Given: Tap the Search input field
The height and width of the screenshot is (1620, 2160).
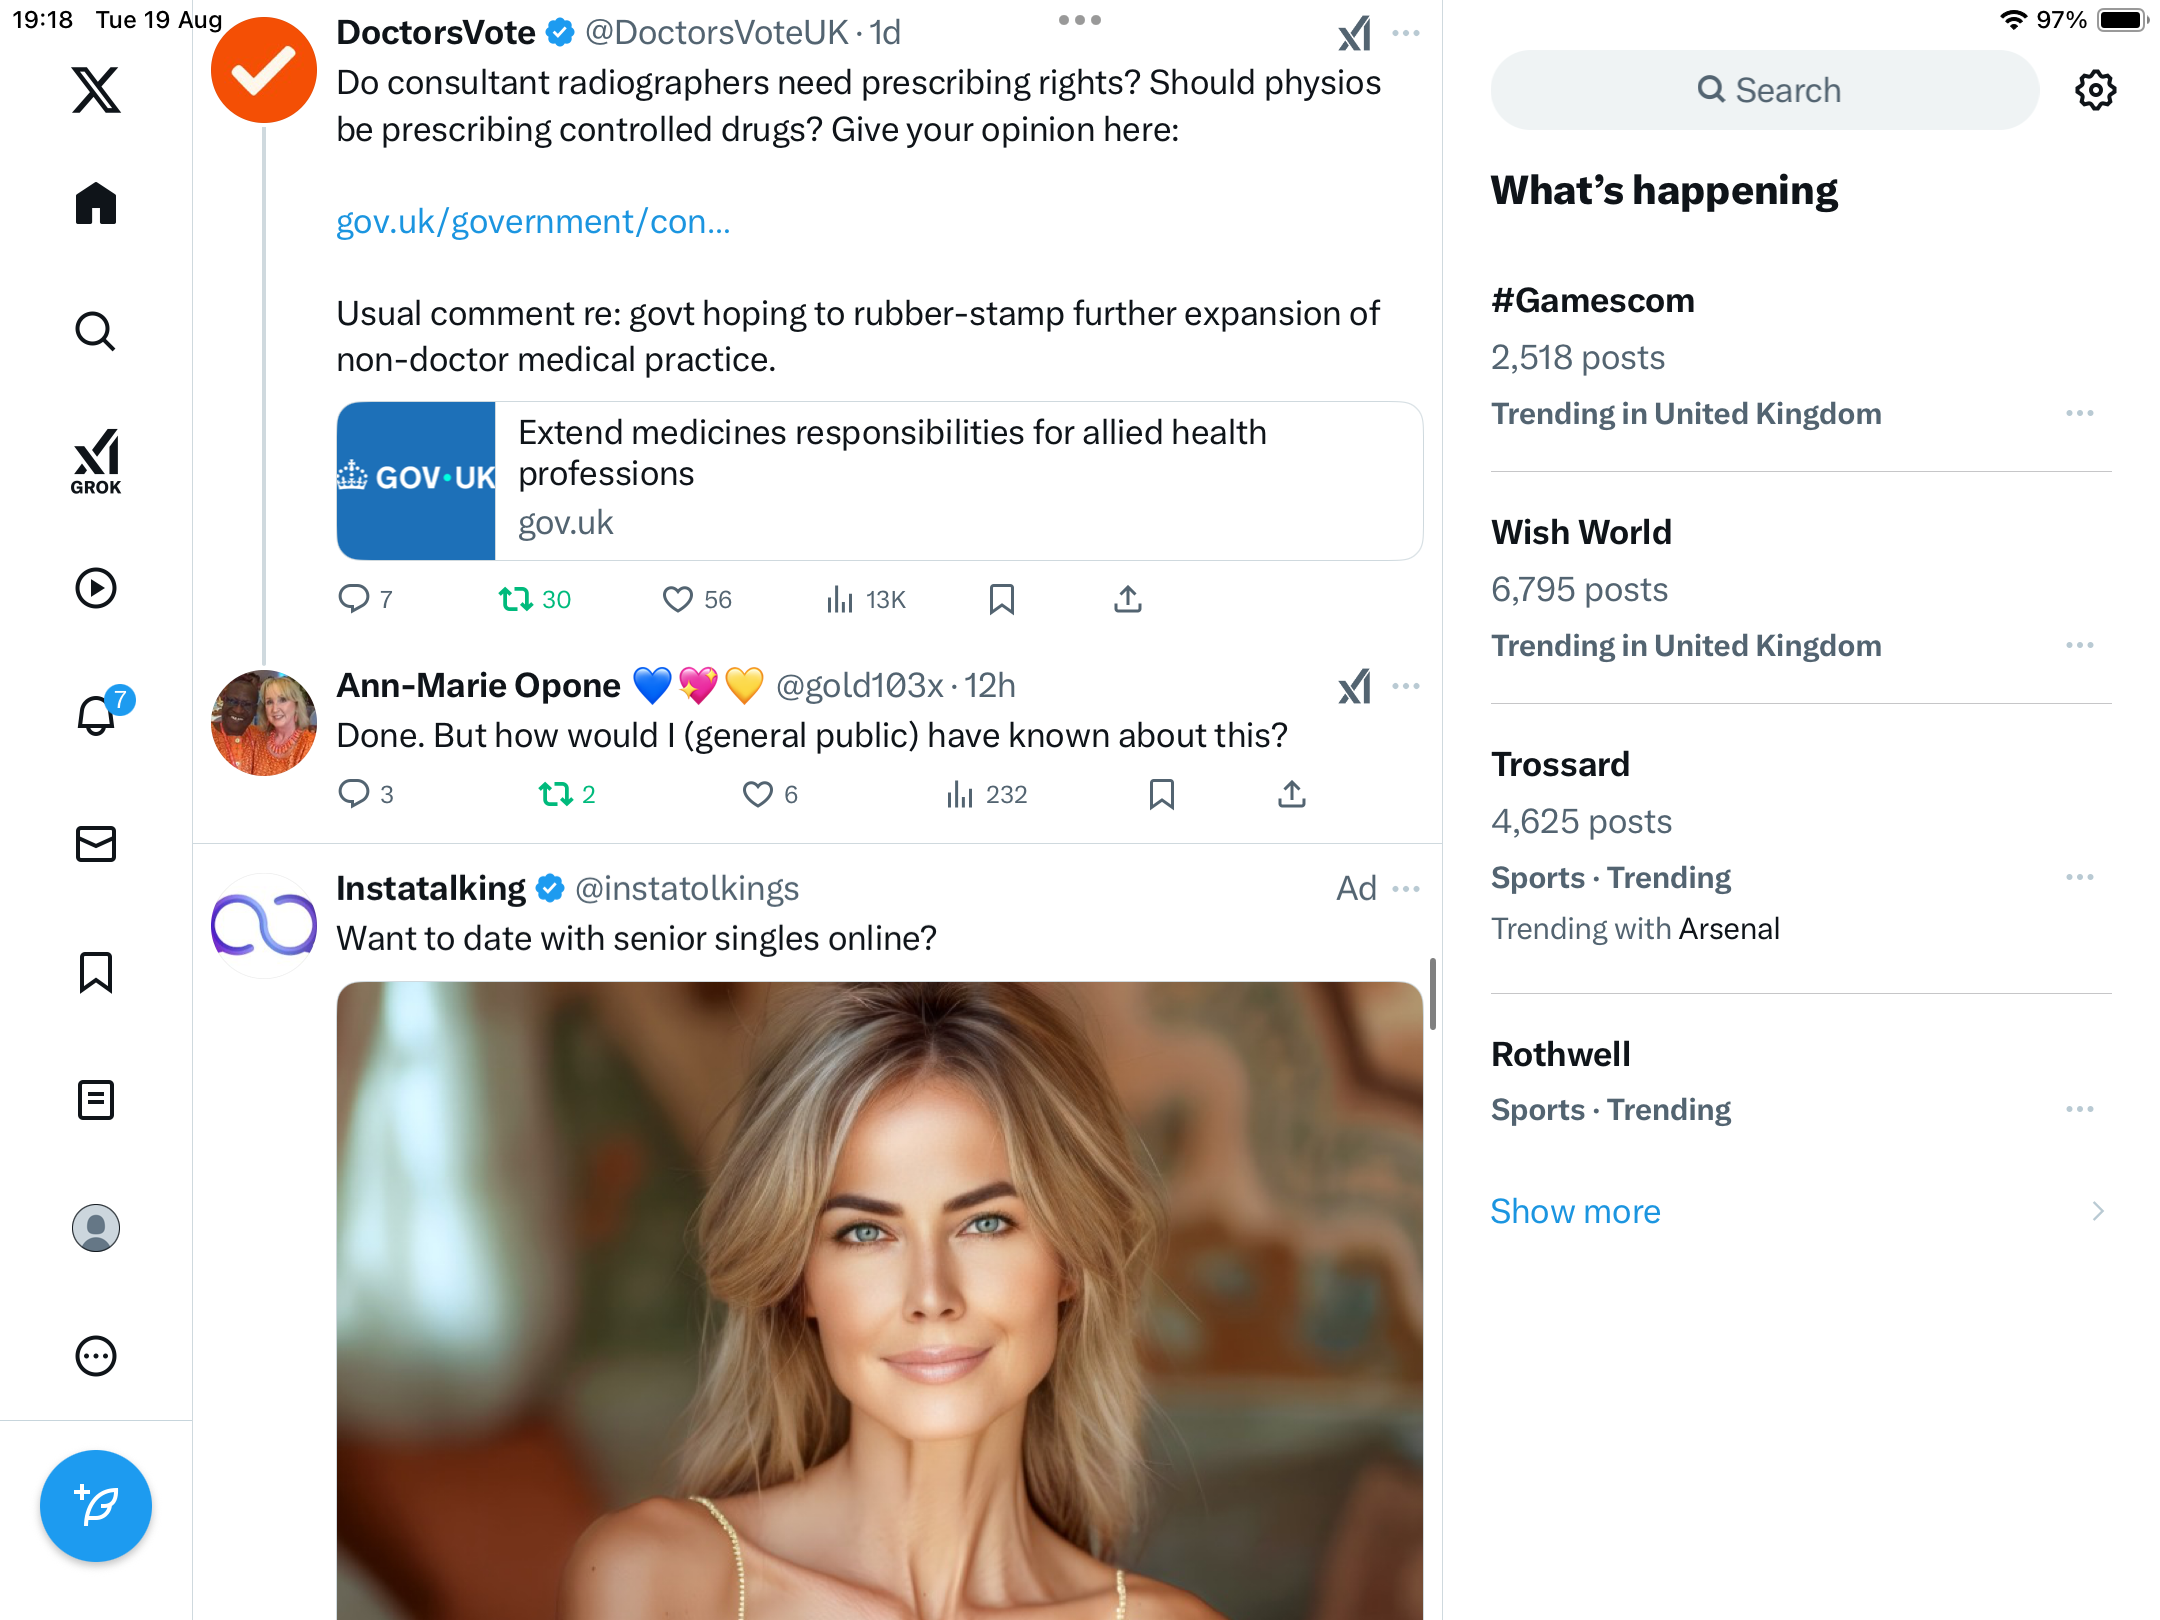Looking at the screenshot, I should point(1765,90).
